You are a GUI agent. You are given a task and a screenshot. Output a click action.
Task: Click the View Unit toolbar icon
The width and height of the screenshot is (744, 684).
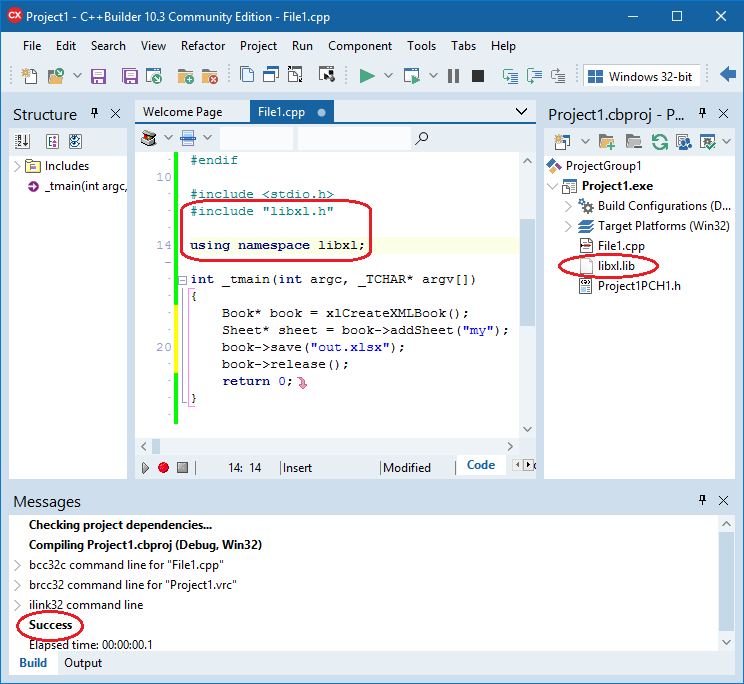tap(247, 75)
